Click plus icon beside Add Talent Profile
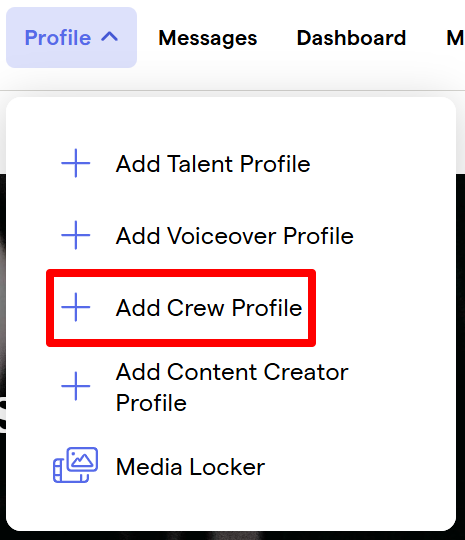465x540 pixels. click(x=76, y=163)
